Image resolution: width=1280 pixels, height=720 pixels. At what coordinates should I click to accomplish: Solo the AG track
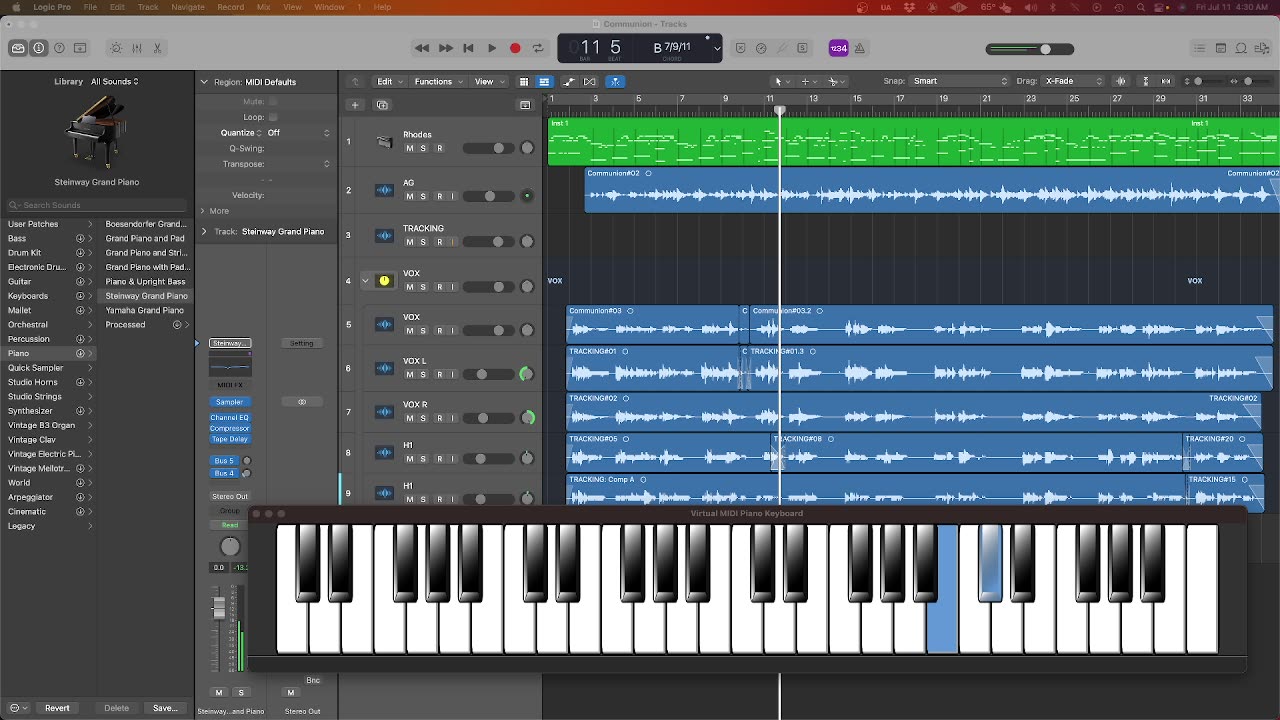[423, 196]
